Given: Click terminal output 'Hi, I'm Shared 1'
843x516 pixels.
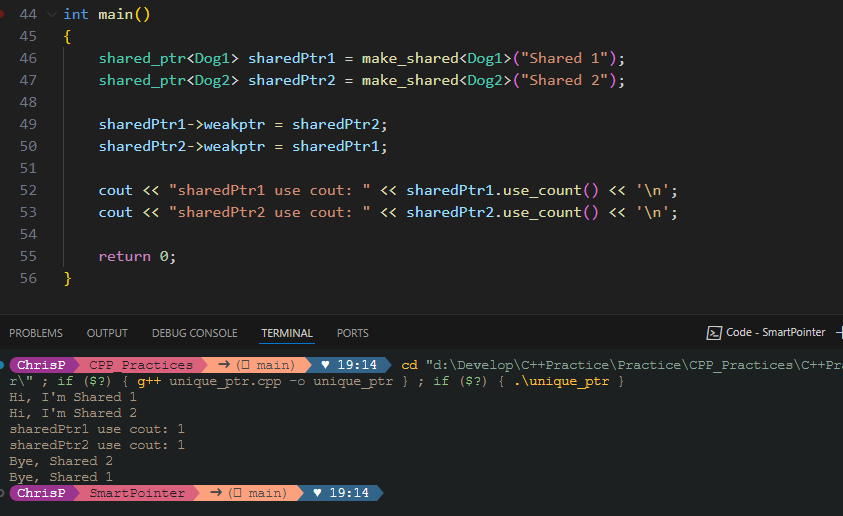Looking at the screenshot, I should [73, 397].
